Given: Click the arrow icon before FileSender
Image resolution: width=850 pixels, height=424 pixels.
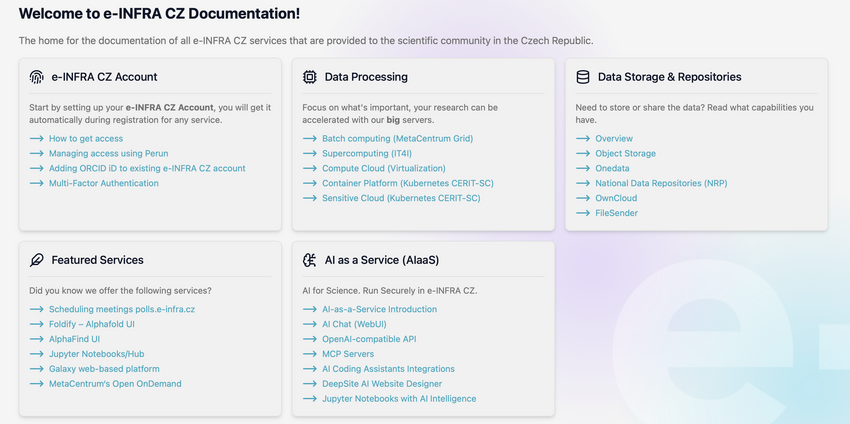Looking at the screenshot, I should pos(583,213).
